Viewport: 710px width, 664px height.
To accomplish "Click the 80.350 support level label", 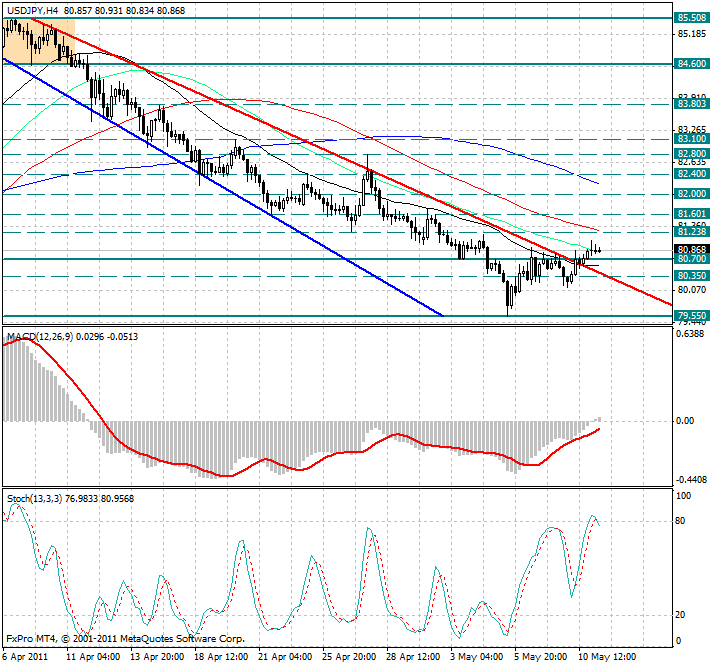I will click(x=692, y=275).
